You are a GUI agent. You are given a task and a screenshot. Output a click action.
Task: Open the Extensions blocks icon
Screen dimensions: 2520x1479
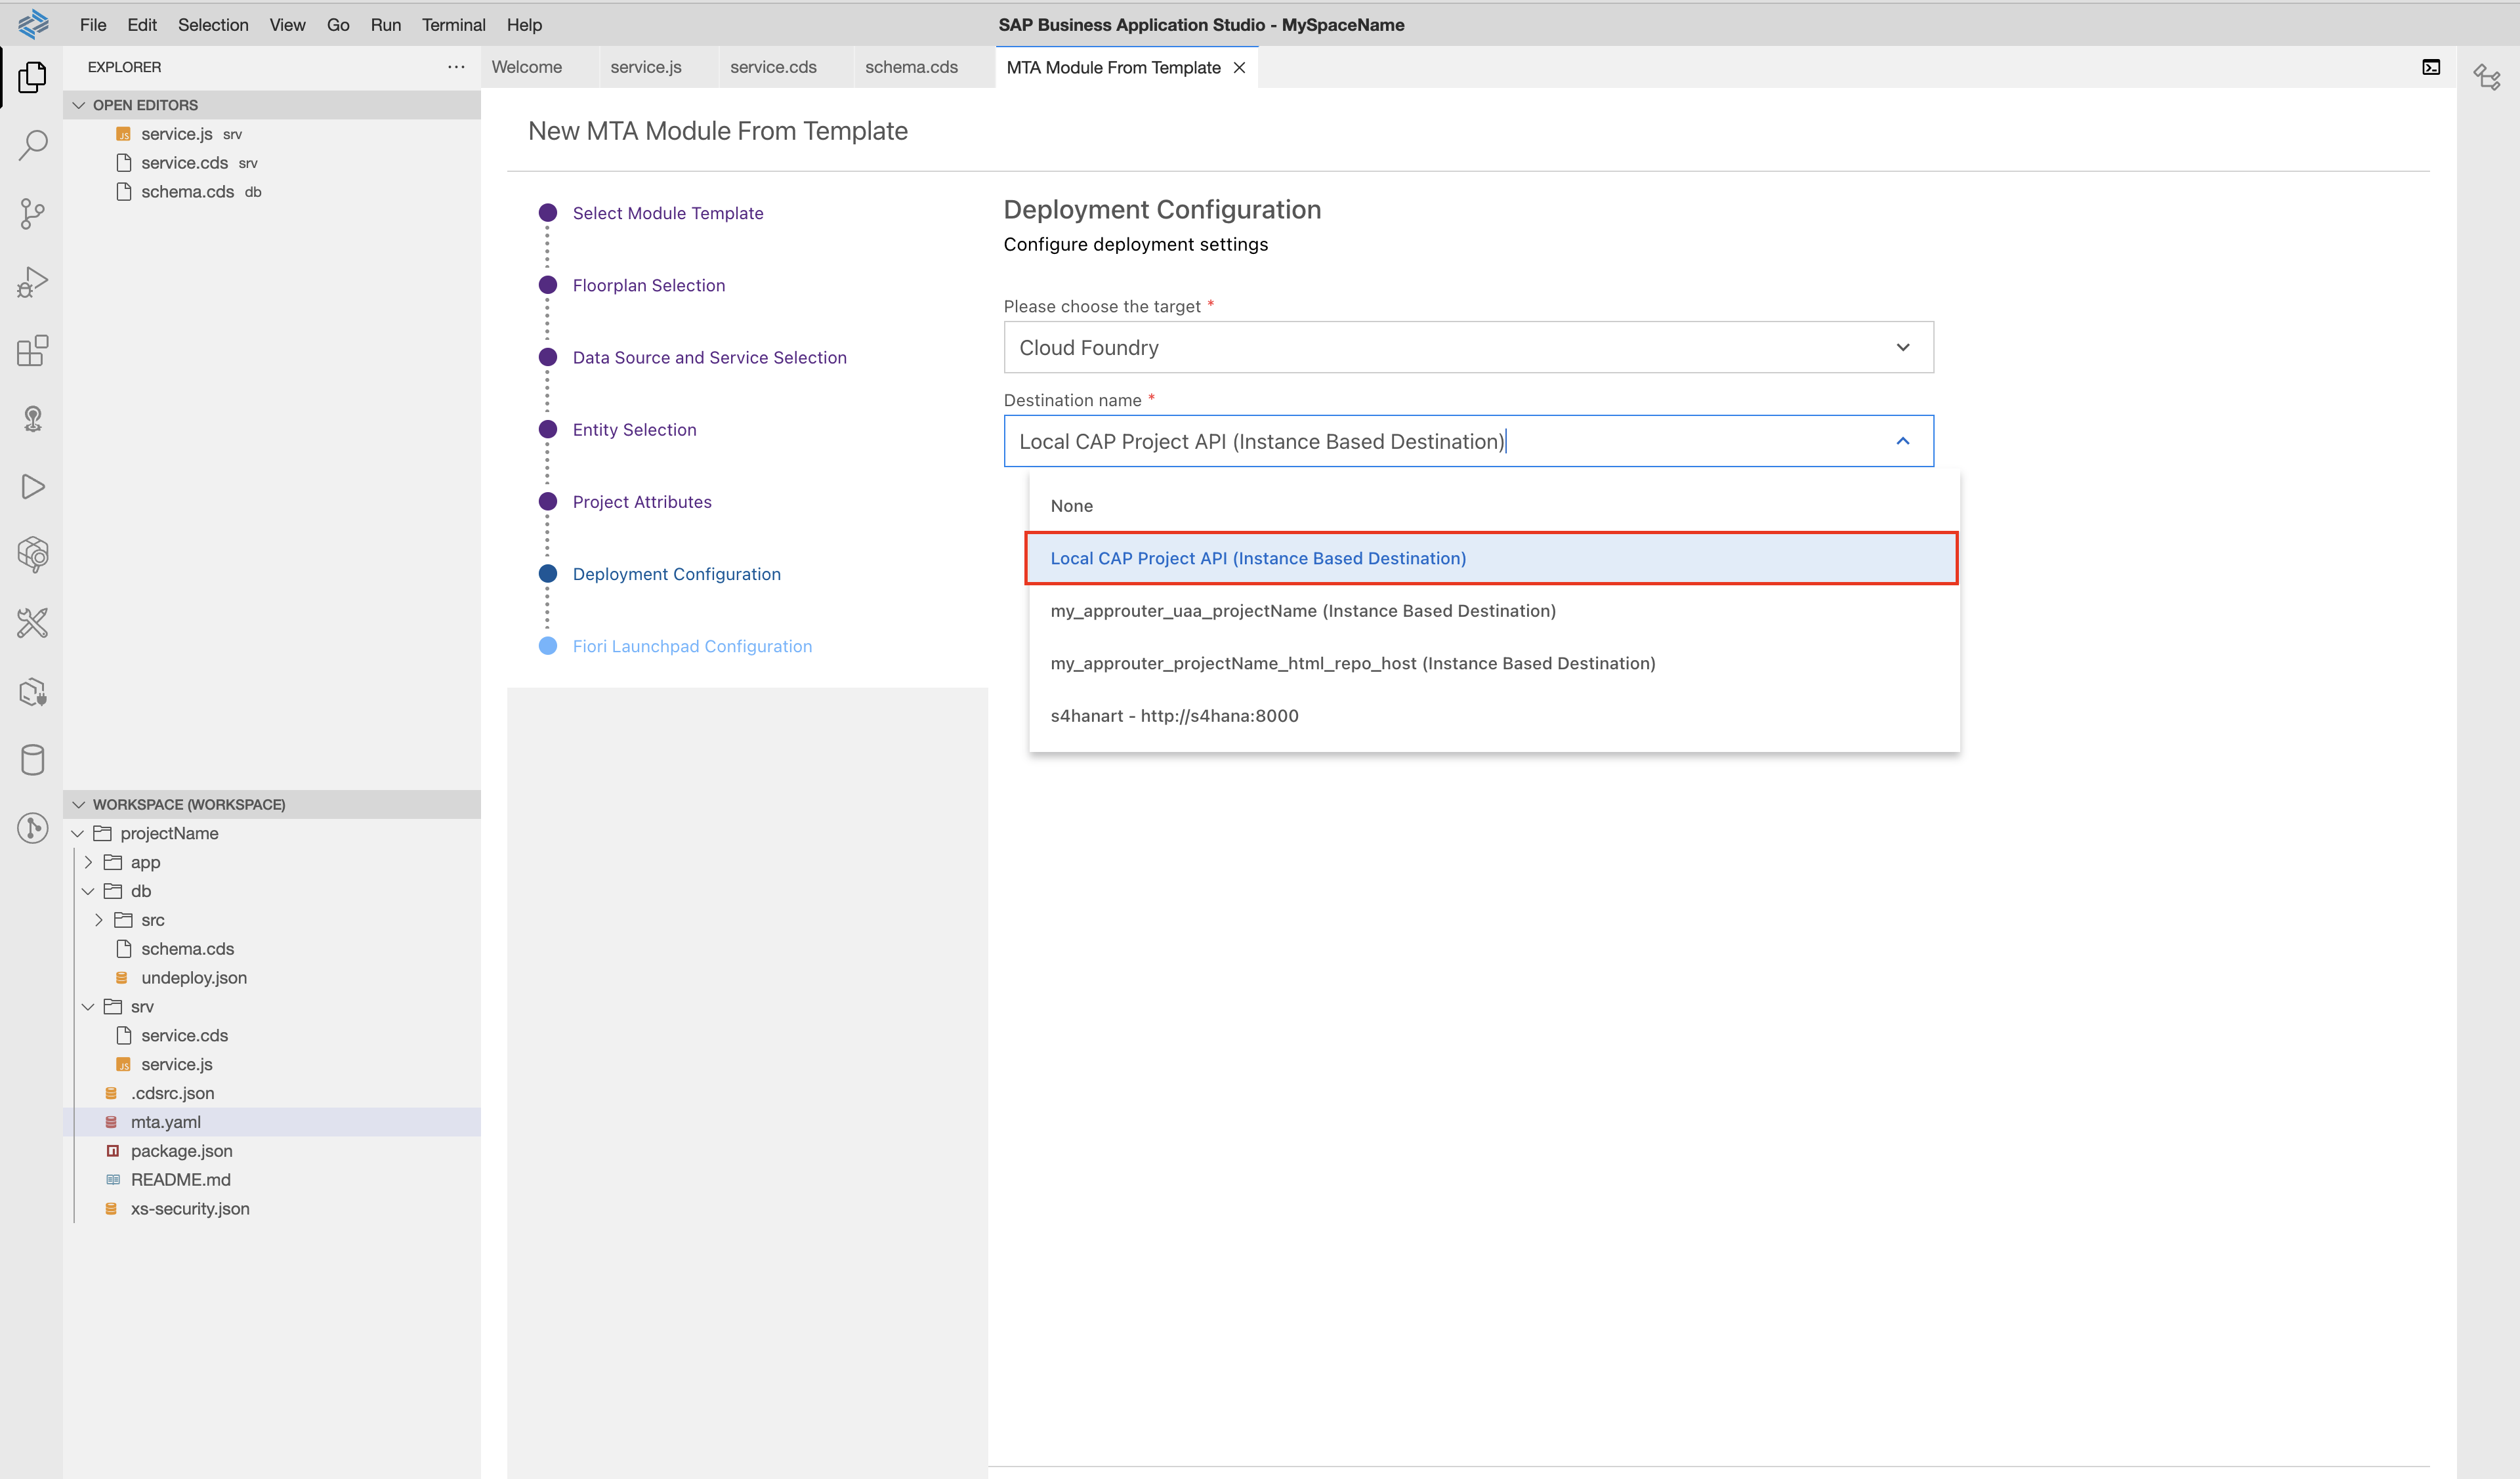(x=32, y=350)
